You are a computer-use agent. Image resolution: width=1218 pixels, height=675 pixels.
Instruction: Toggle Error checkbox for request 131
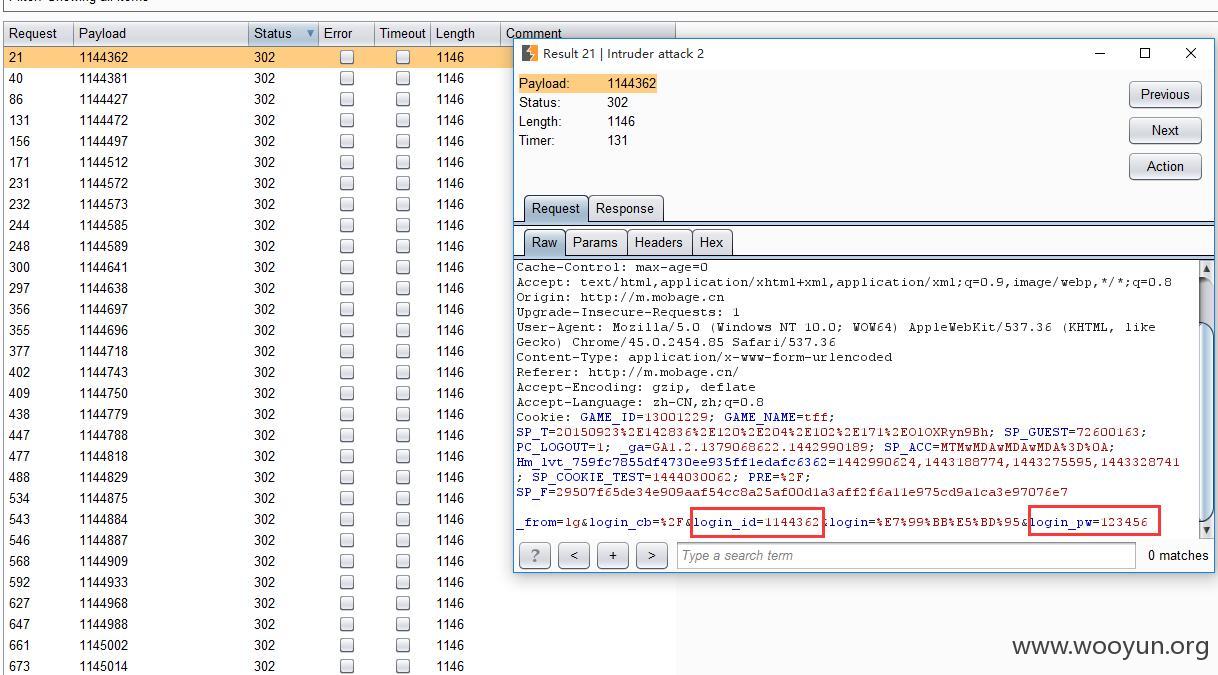(347, 120)
